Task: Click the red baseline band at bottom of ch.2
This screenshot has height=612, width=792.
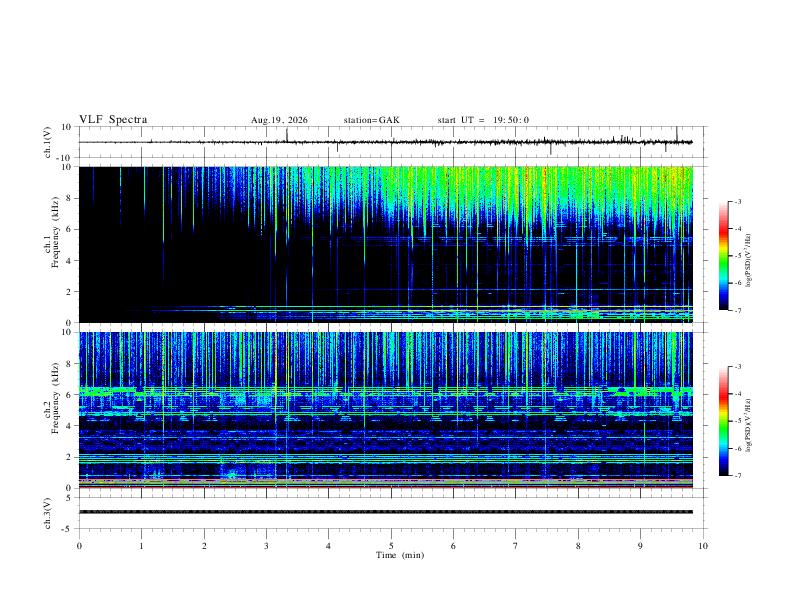Action: click(385, 486)
